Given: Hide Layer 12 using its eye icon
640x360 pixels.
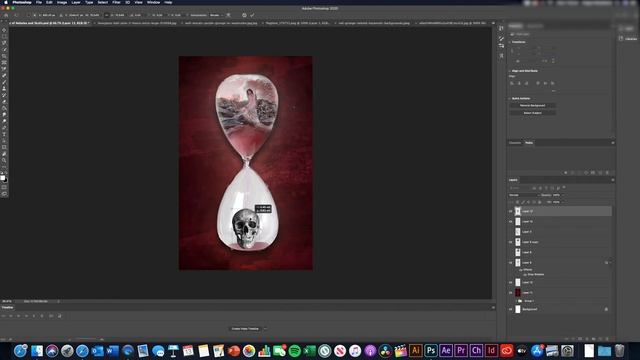Looking at the screenshot, I should click(511, 282).
